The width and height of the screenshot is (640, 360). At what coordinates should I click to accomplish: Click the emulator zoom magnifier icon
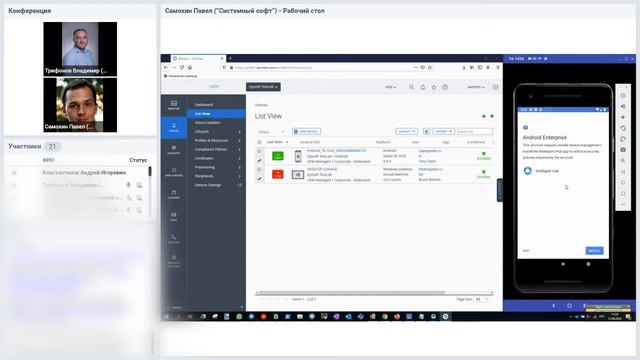[623, 161]
